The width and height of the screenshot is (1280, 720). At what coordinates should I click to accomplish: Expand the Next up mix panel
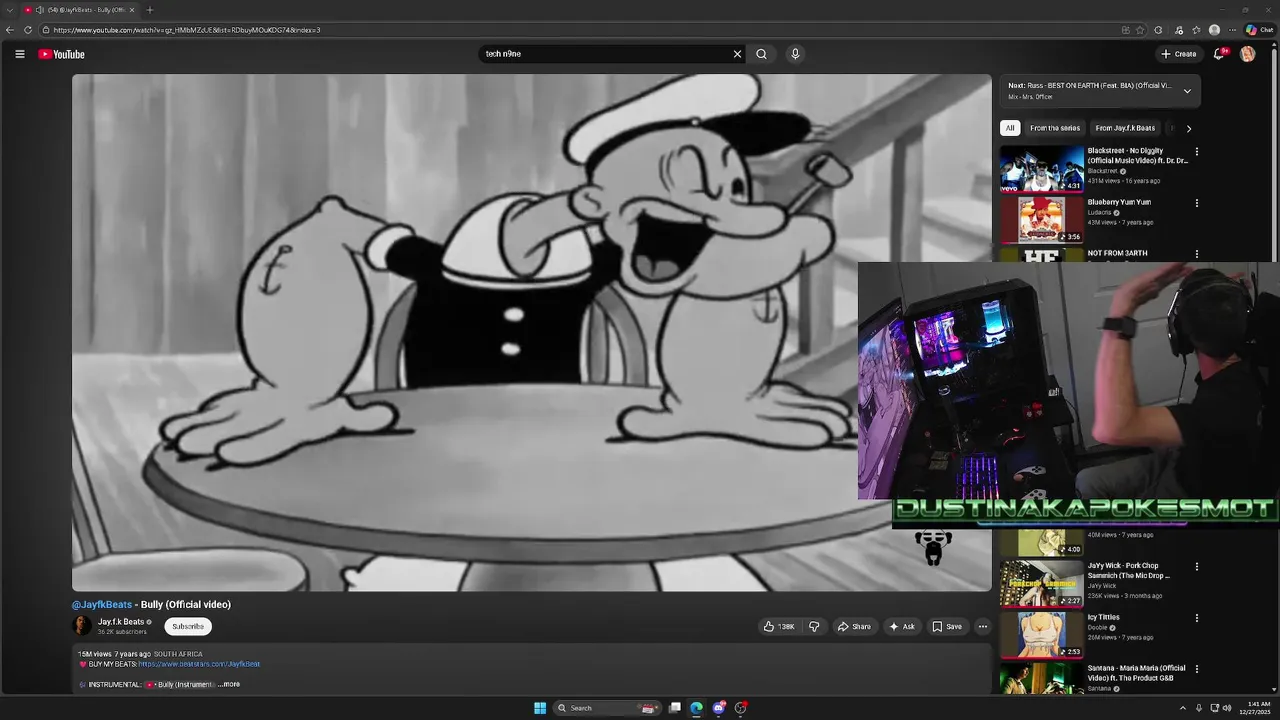[1187, 91]
